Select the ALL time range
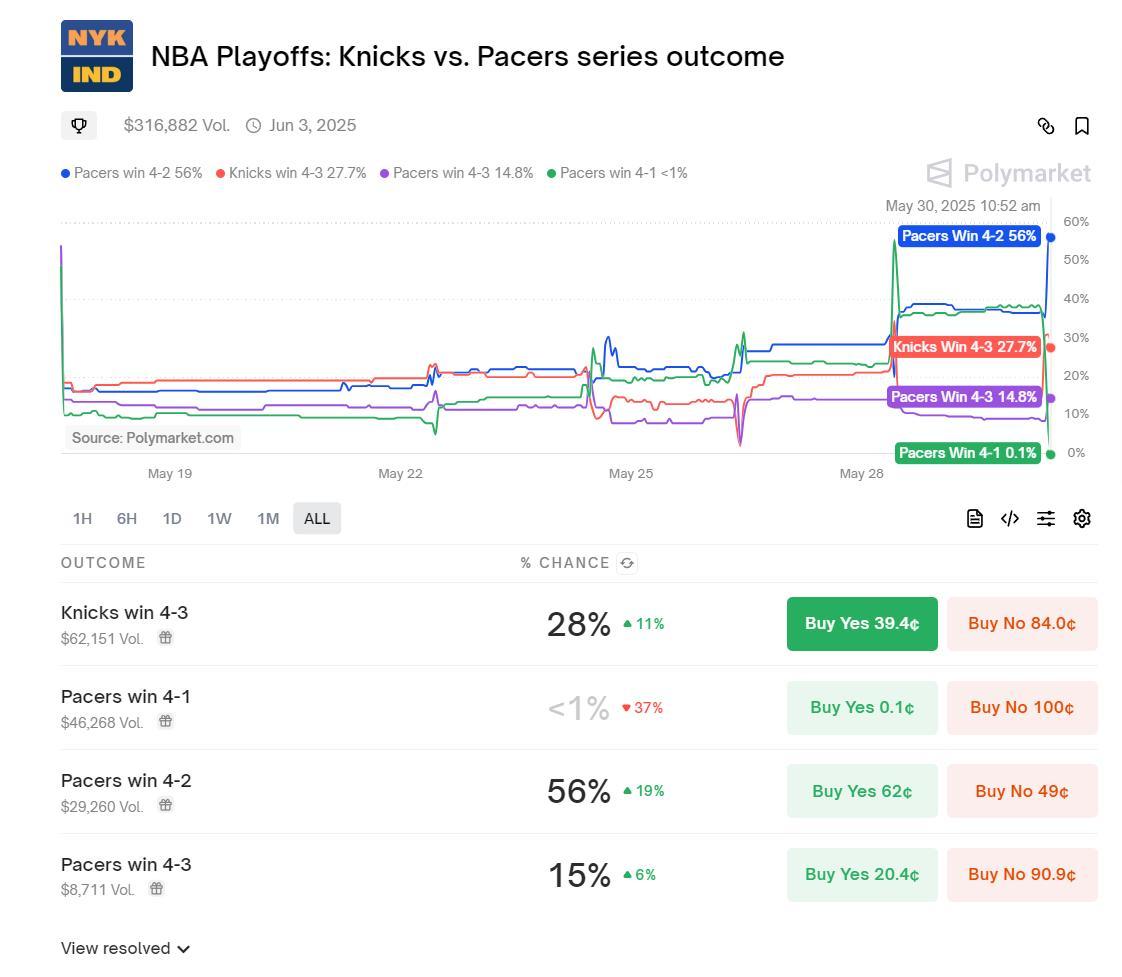 (316, 518)
